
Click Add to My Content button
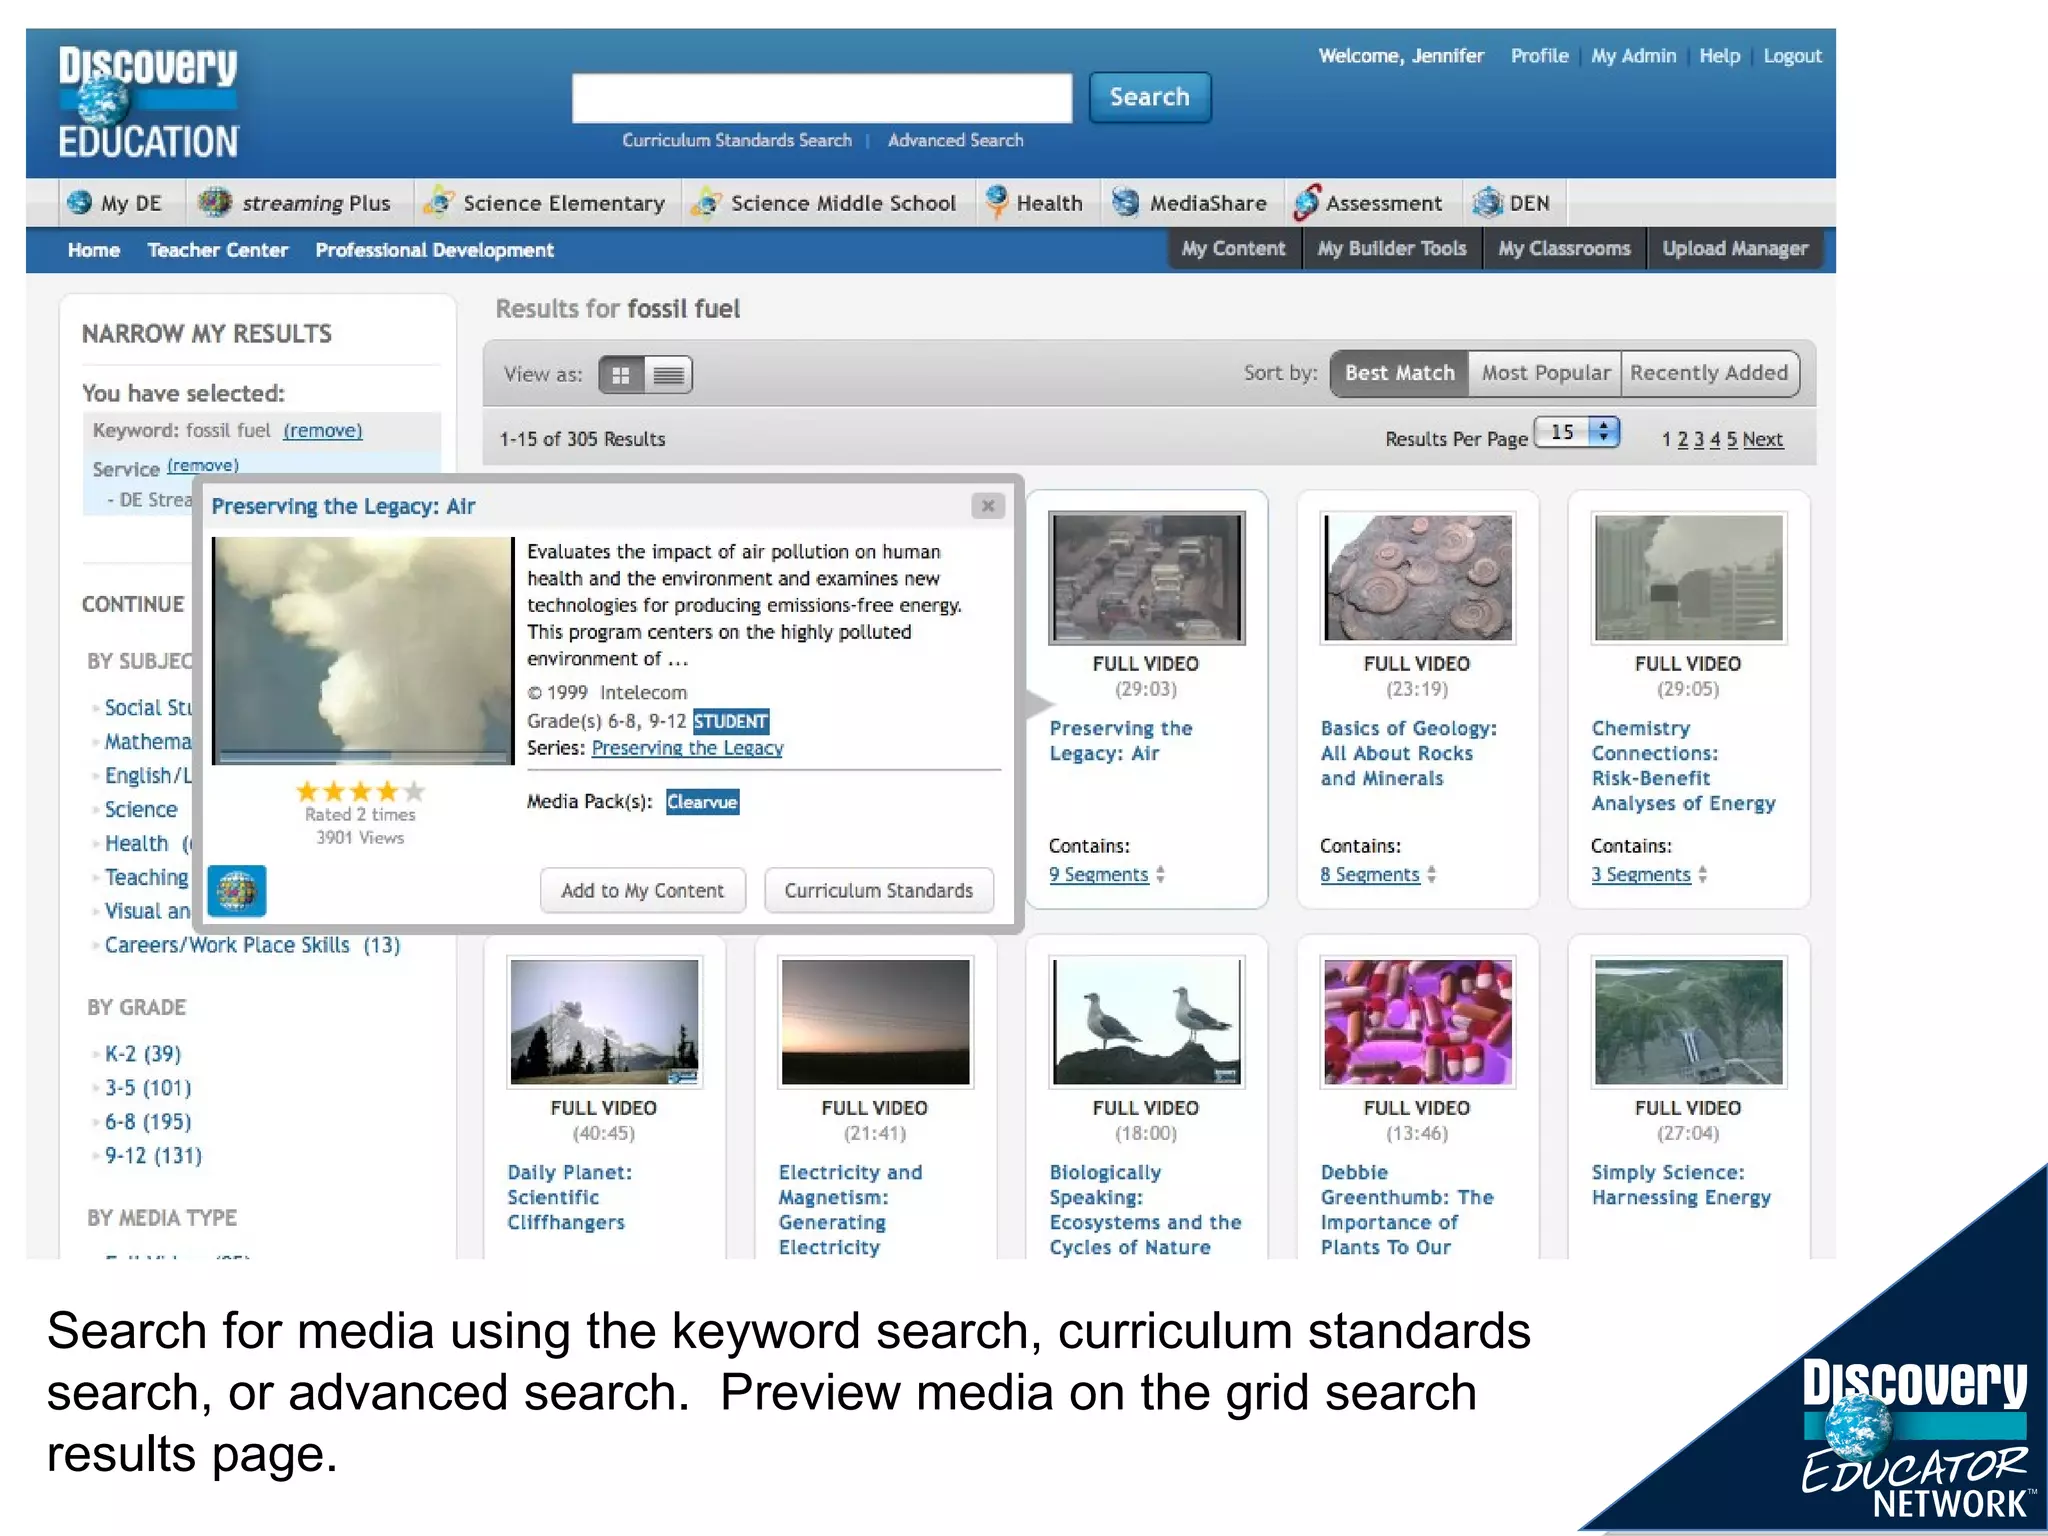643,890
